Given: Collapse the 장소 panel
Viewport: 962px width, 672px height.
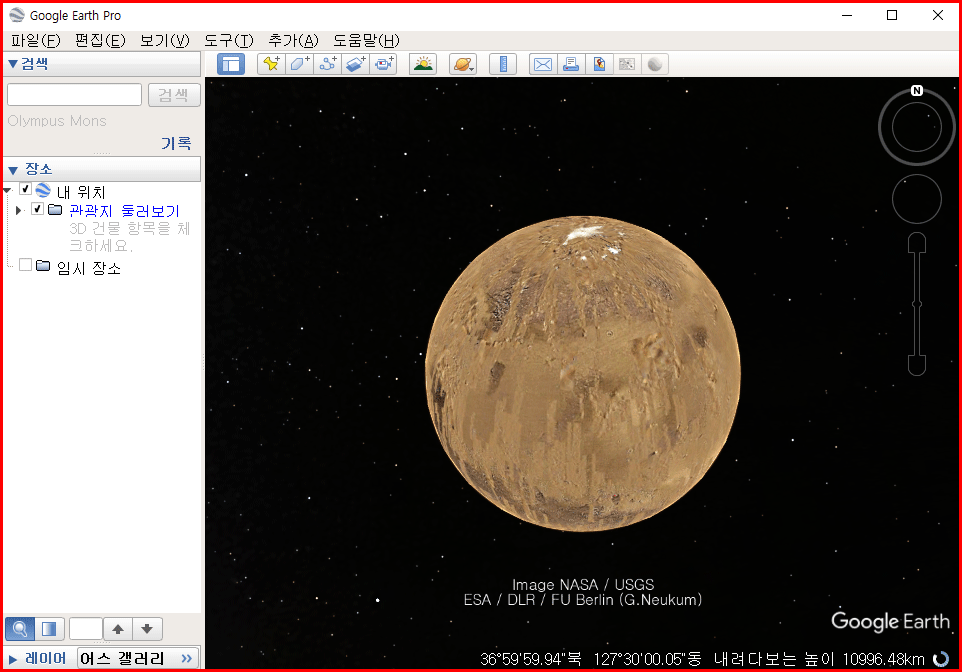Looking at the screenshot, I should click(12, 170).
